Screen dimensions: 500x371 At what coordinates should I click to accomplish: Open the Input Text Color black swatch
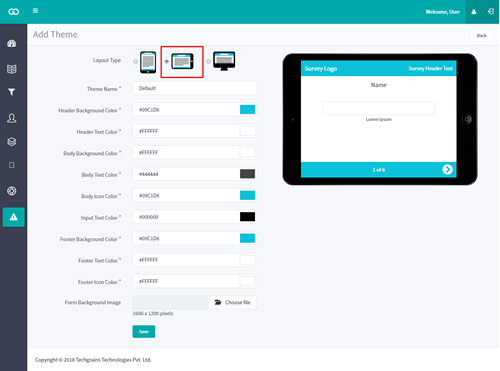(247, 217)
